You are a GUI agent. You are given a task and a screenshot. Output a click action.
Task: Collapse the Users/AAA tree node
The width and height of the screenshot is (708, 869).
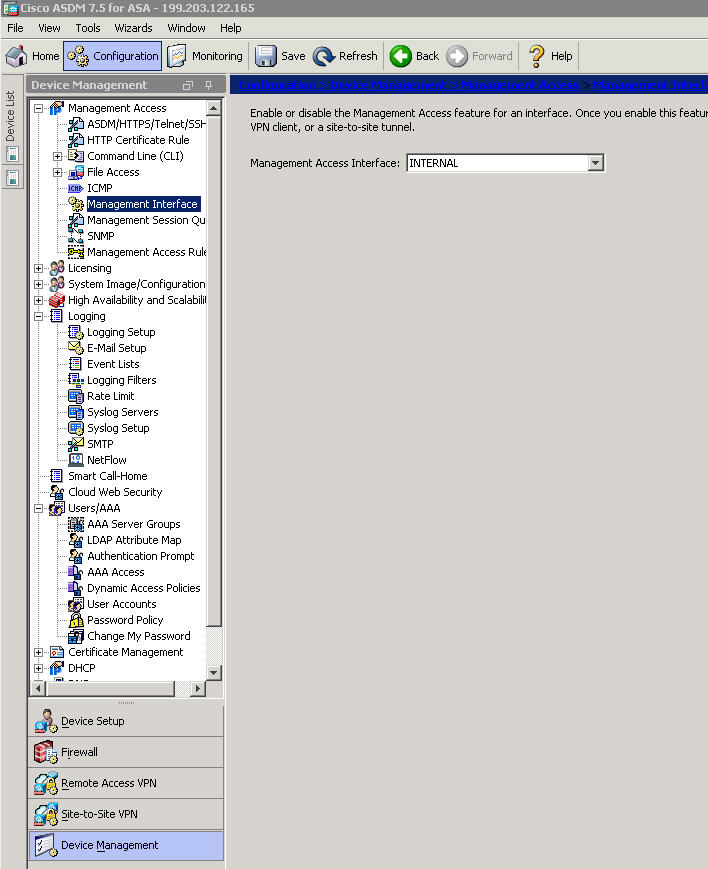(38, 508)
